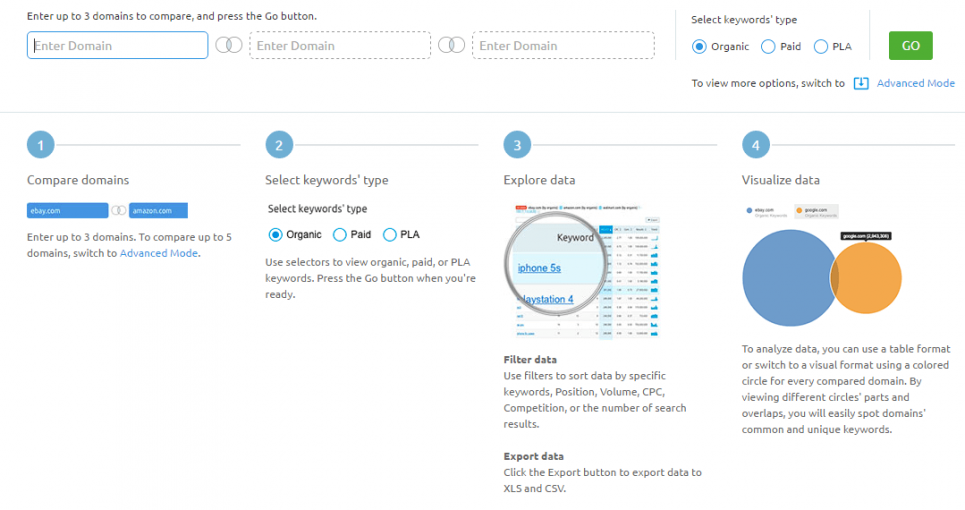Click the step 4 numbered circle
This screenshot has height=510, width=965.
pyautogui.click(x=756, y=145)
